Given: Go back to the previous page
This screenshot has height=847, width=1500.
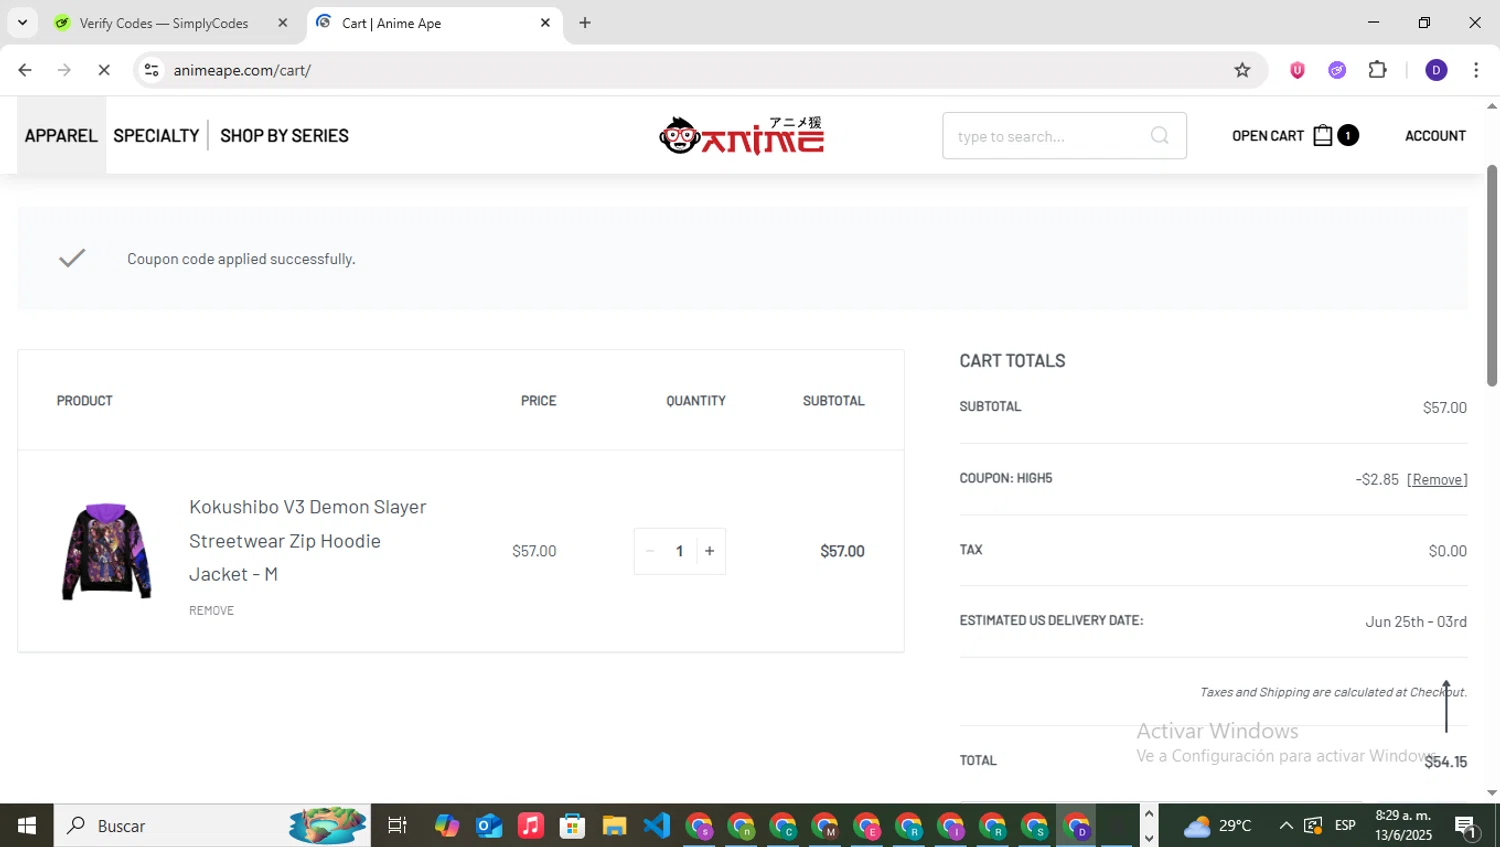Looking at the screenshot, I should click(25, 70).
